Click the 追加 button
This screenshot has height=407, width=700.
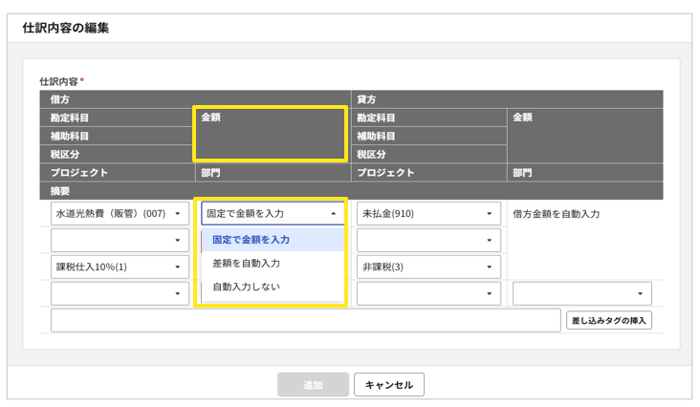click(313, 385)
